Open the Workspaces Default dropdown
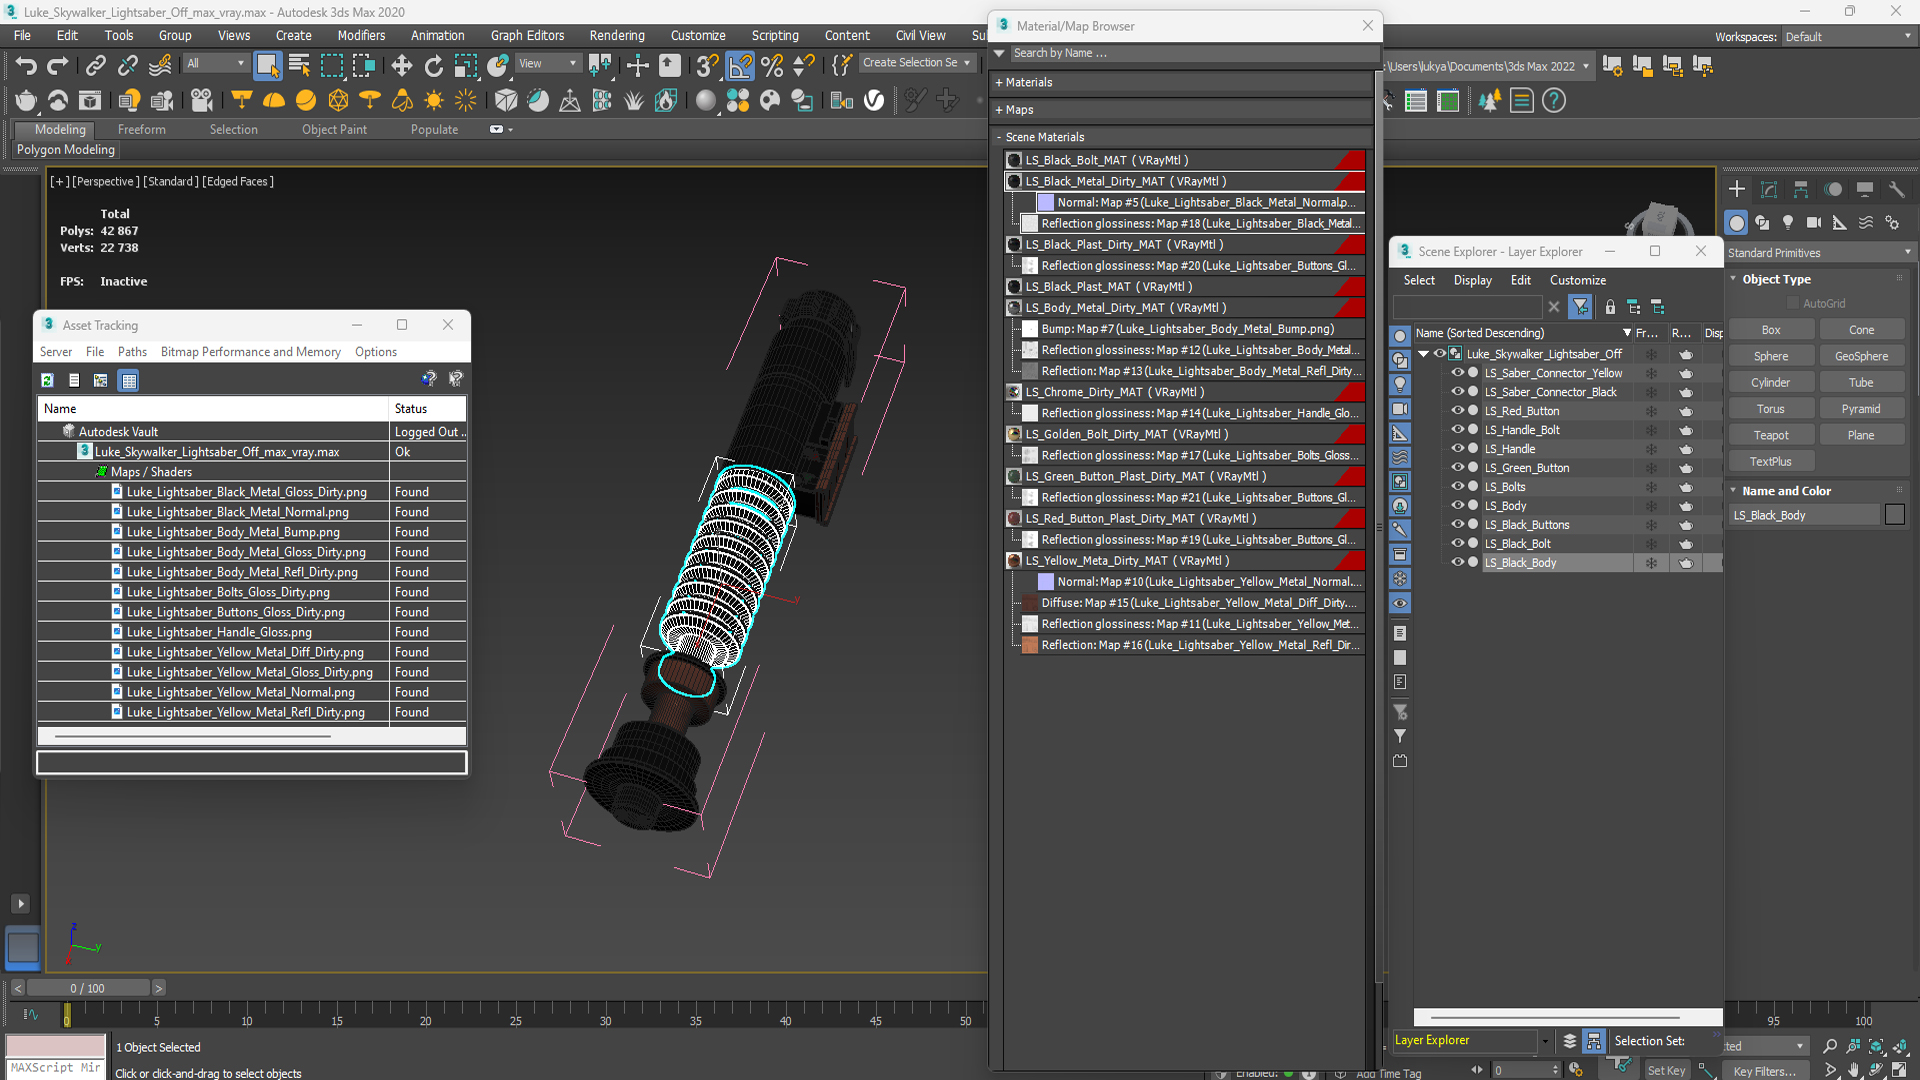 pyautogui.click(x=1848, y=37)
